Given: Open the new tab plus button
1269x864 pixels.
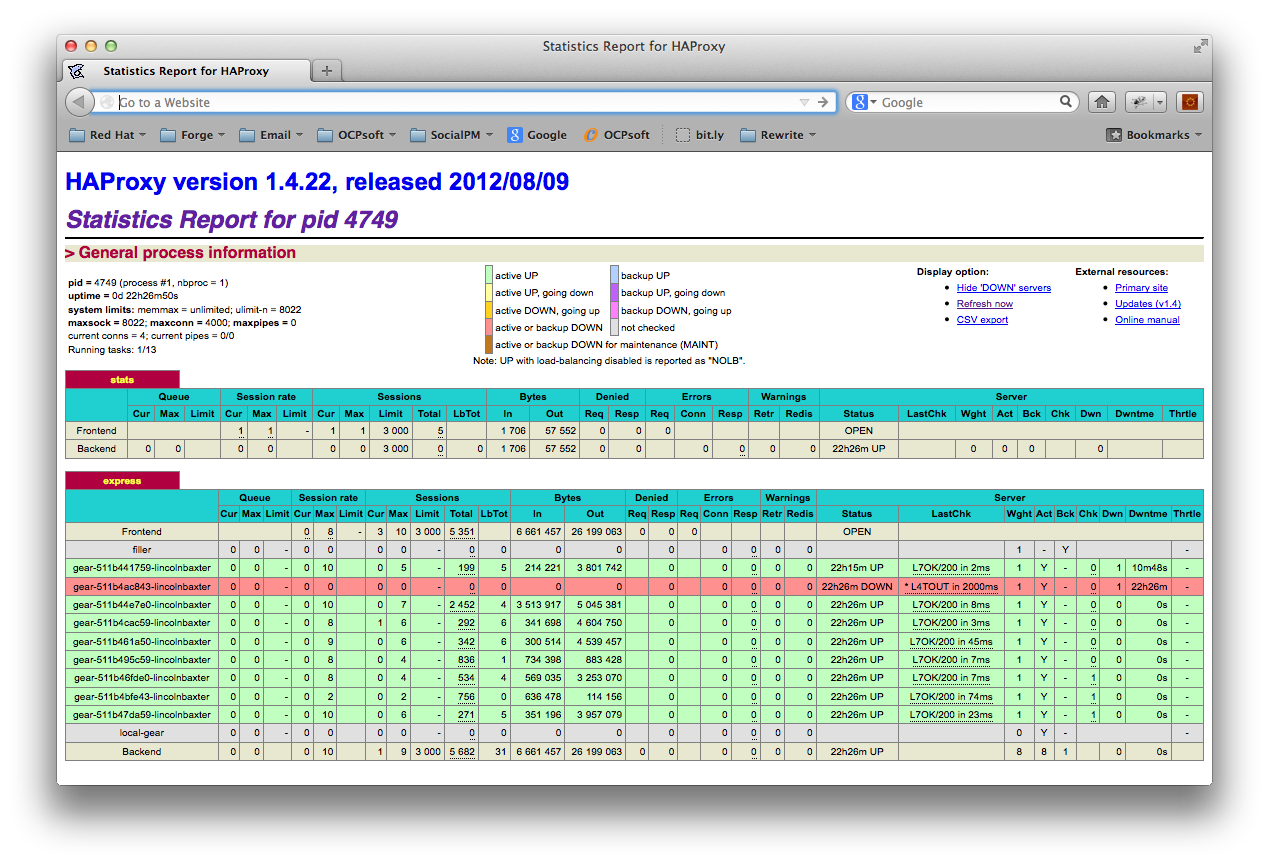Looking at the screenshot, I should click(x=326, y=71).
